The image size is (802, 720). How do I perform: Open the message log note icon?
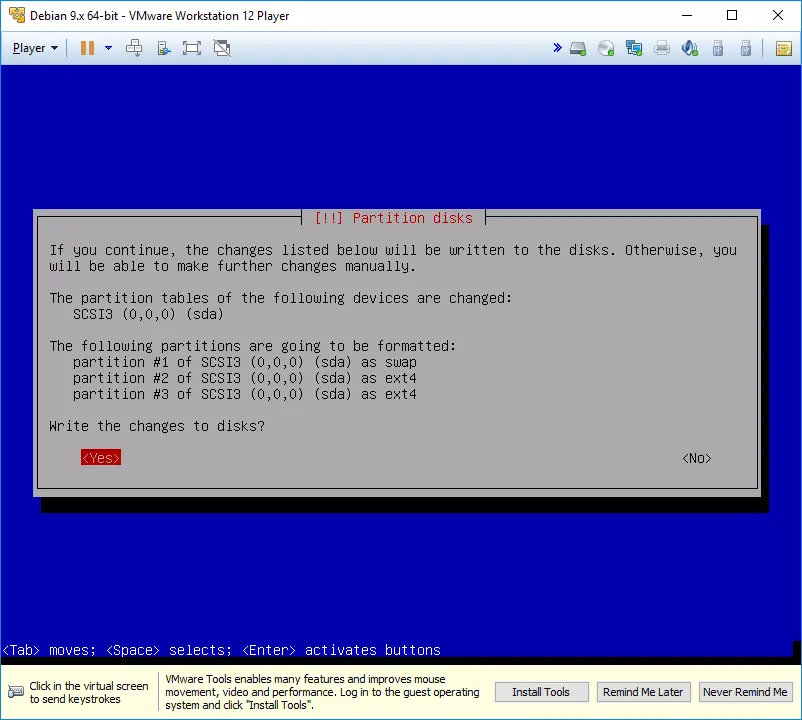pos(783,48)
